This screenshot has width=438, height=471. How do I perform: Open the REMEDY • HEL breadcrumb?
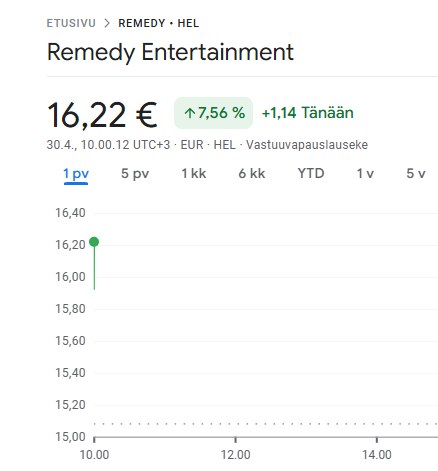pyautogui.click(x=159, y=23)
